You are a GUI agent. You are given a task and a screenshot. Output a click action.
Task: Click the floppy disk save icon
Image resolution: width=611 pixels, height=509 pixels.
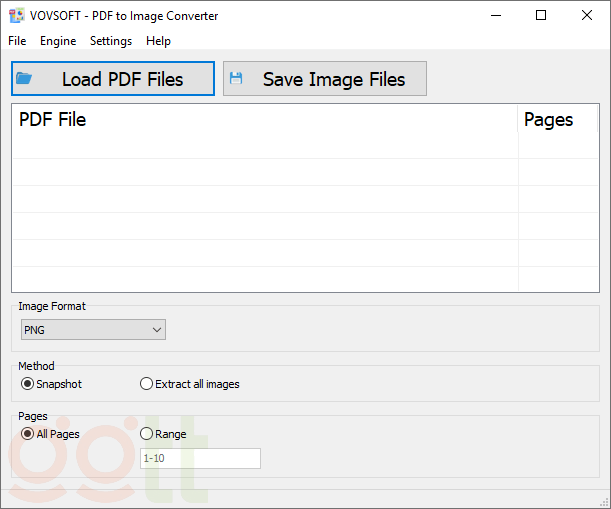pos(236,78)
